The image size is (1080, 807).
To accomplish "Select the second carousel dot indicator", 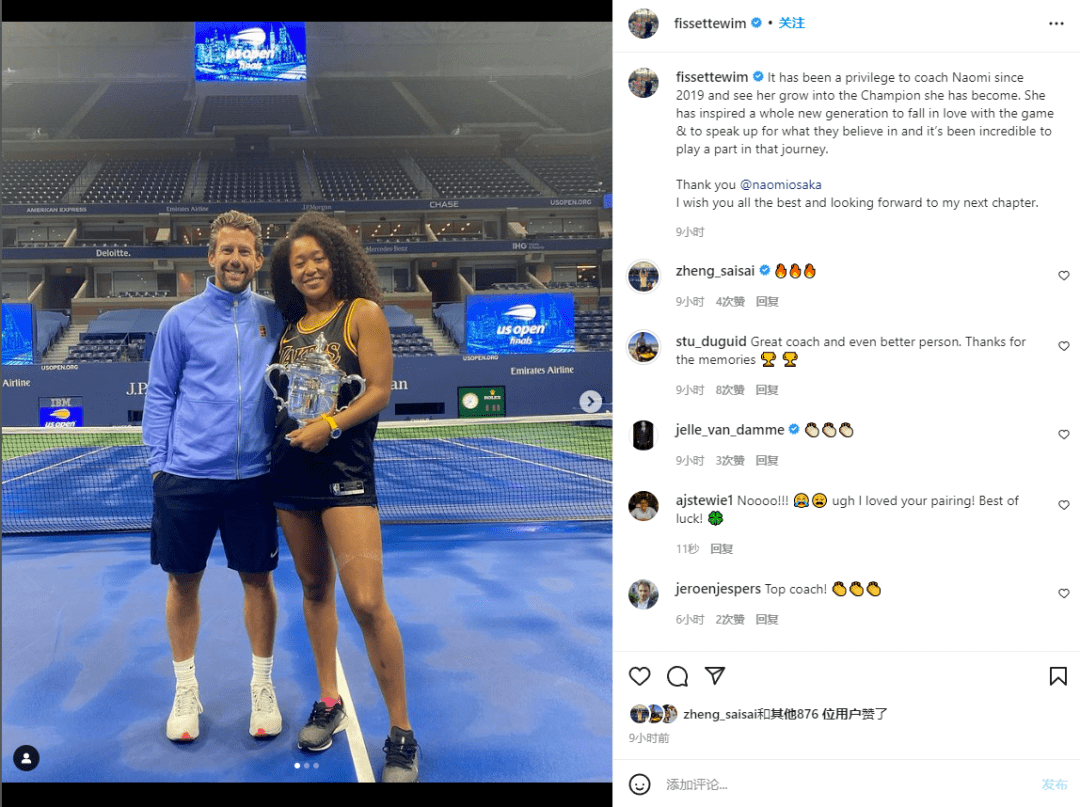I will coord(307,766).
